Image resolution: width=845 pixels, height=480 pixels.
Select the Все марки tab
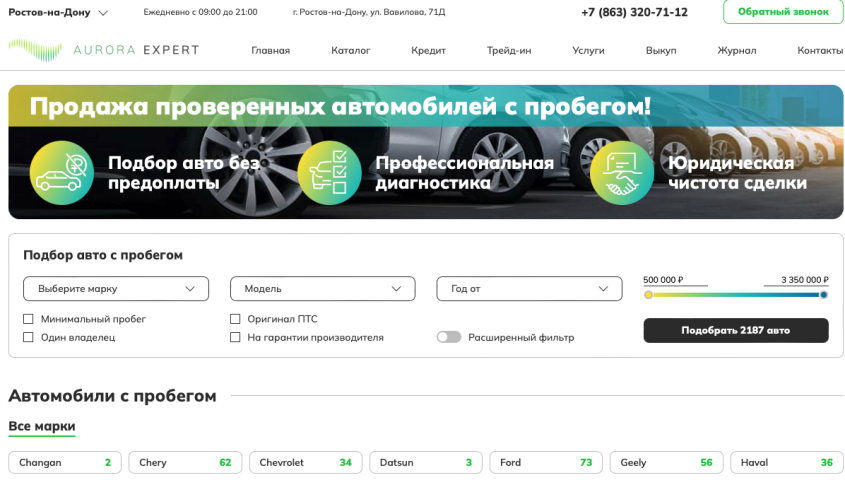click(41, 426)
